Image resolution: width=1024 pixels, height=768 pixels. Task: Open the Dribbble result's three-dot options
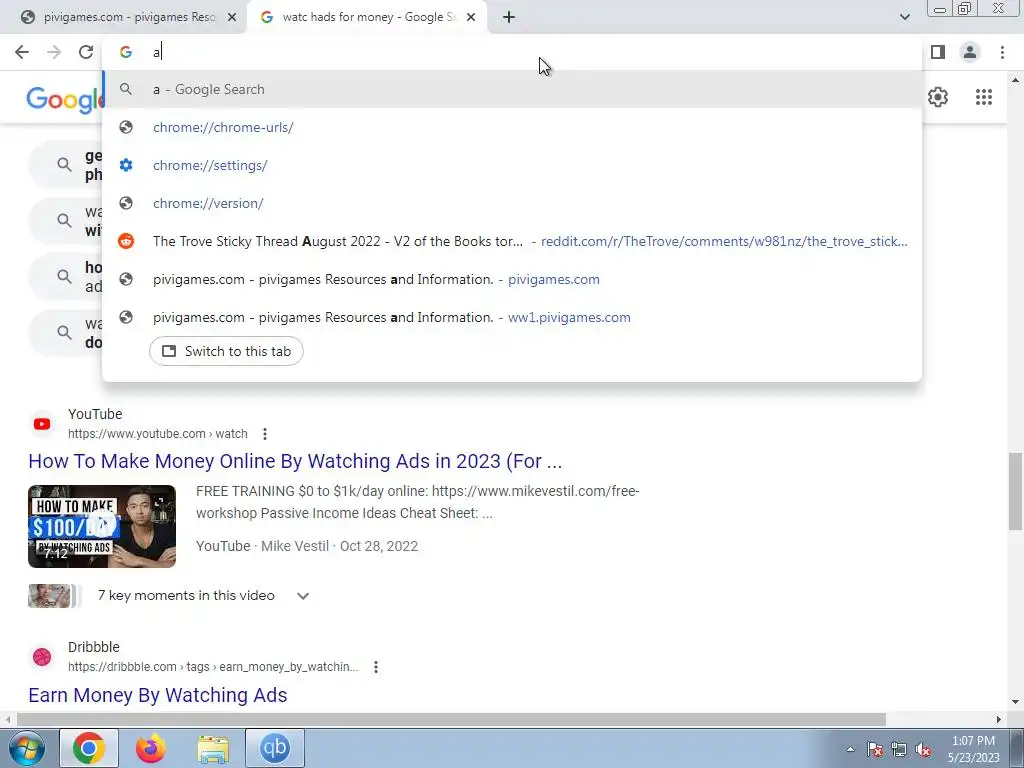click(376, 667)
